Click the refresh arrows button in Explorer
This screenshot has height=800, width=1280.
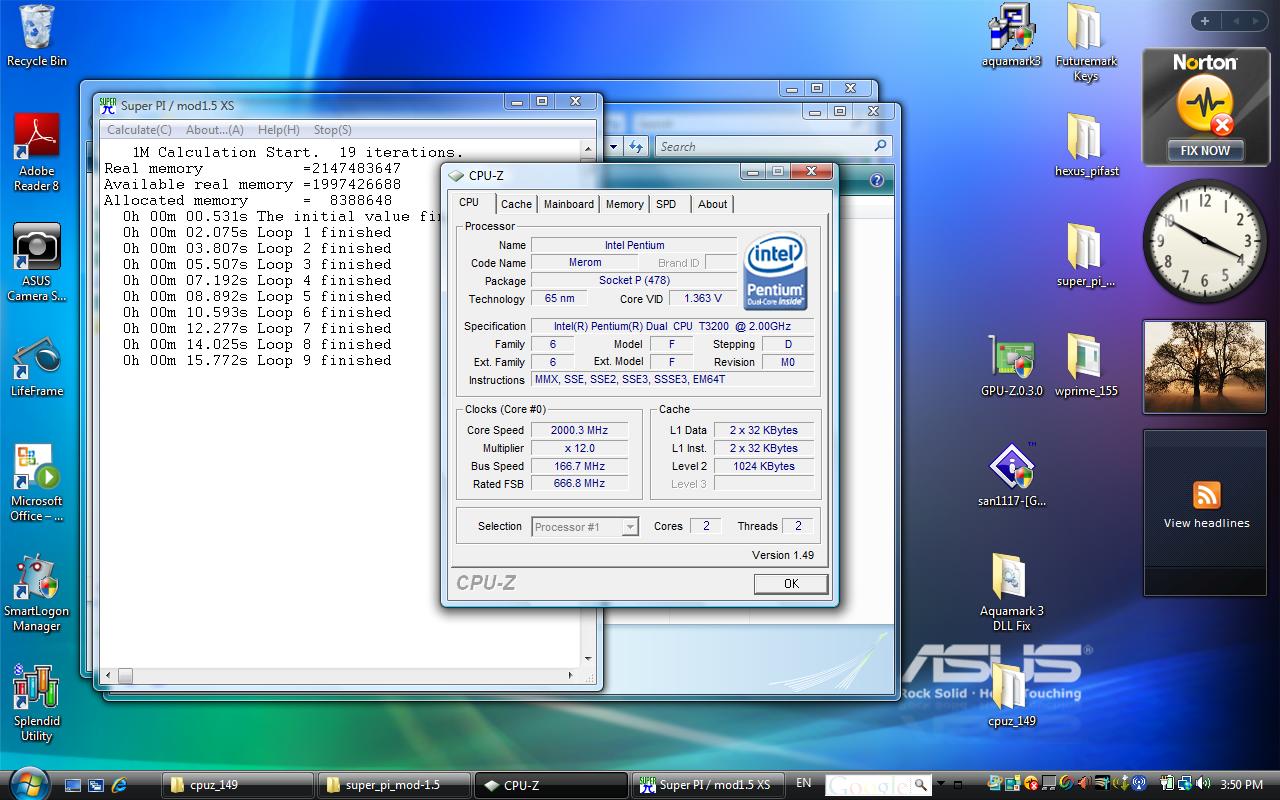636,147
